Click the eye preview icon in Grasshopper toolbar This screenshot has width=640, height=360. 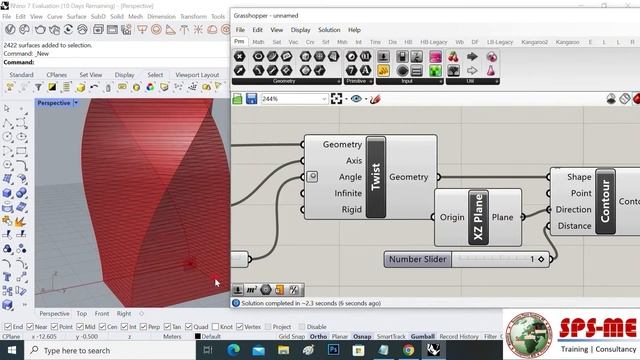[356, 99]
